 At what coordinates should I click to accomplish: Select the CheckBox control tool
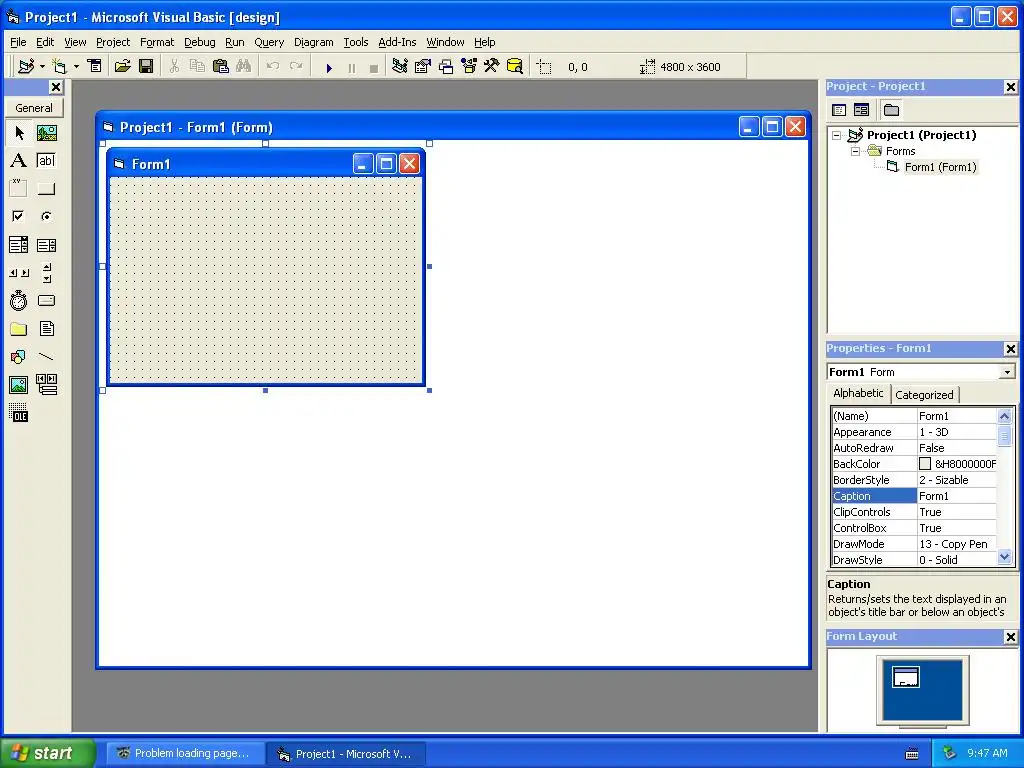[x=19, y=216]
